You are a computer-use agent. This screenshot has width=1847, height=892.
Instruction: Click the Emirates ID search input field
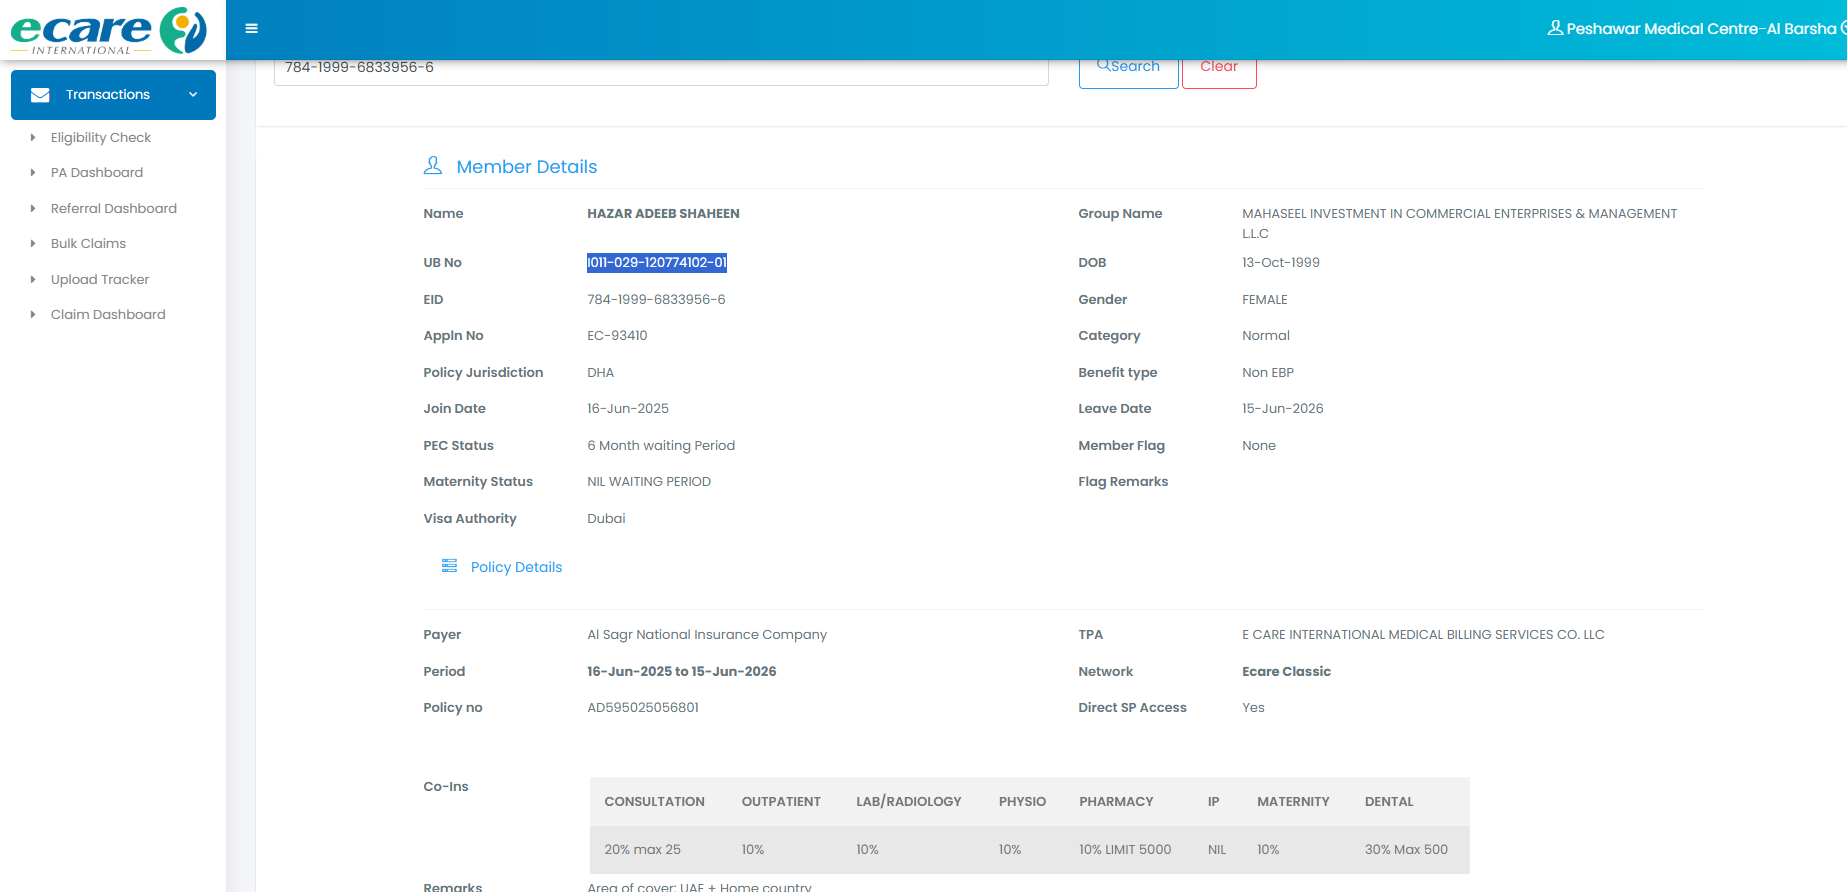point(660,68)
